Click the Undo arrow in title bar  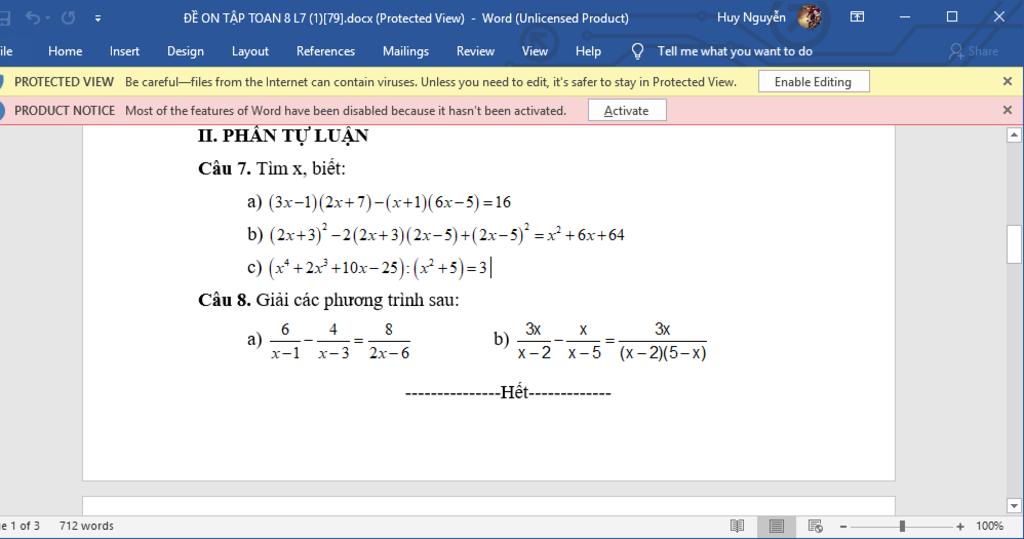tap(33, 18)
